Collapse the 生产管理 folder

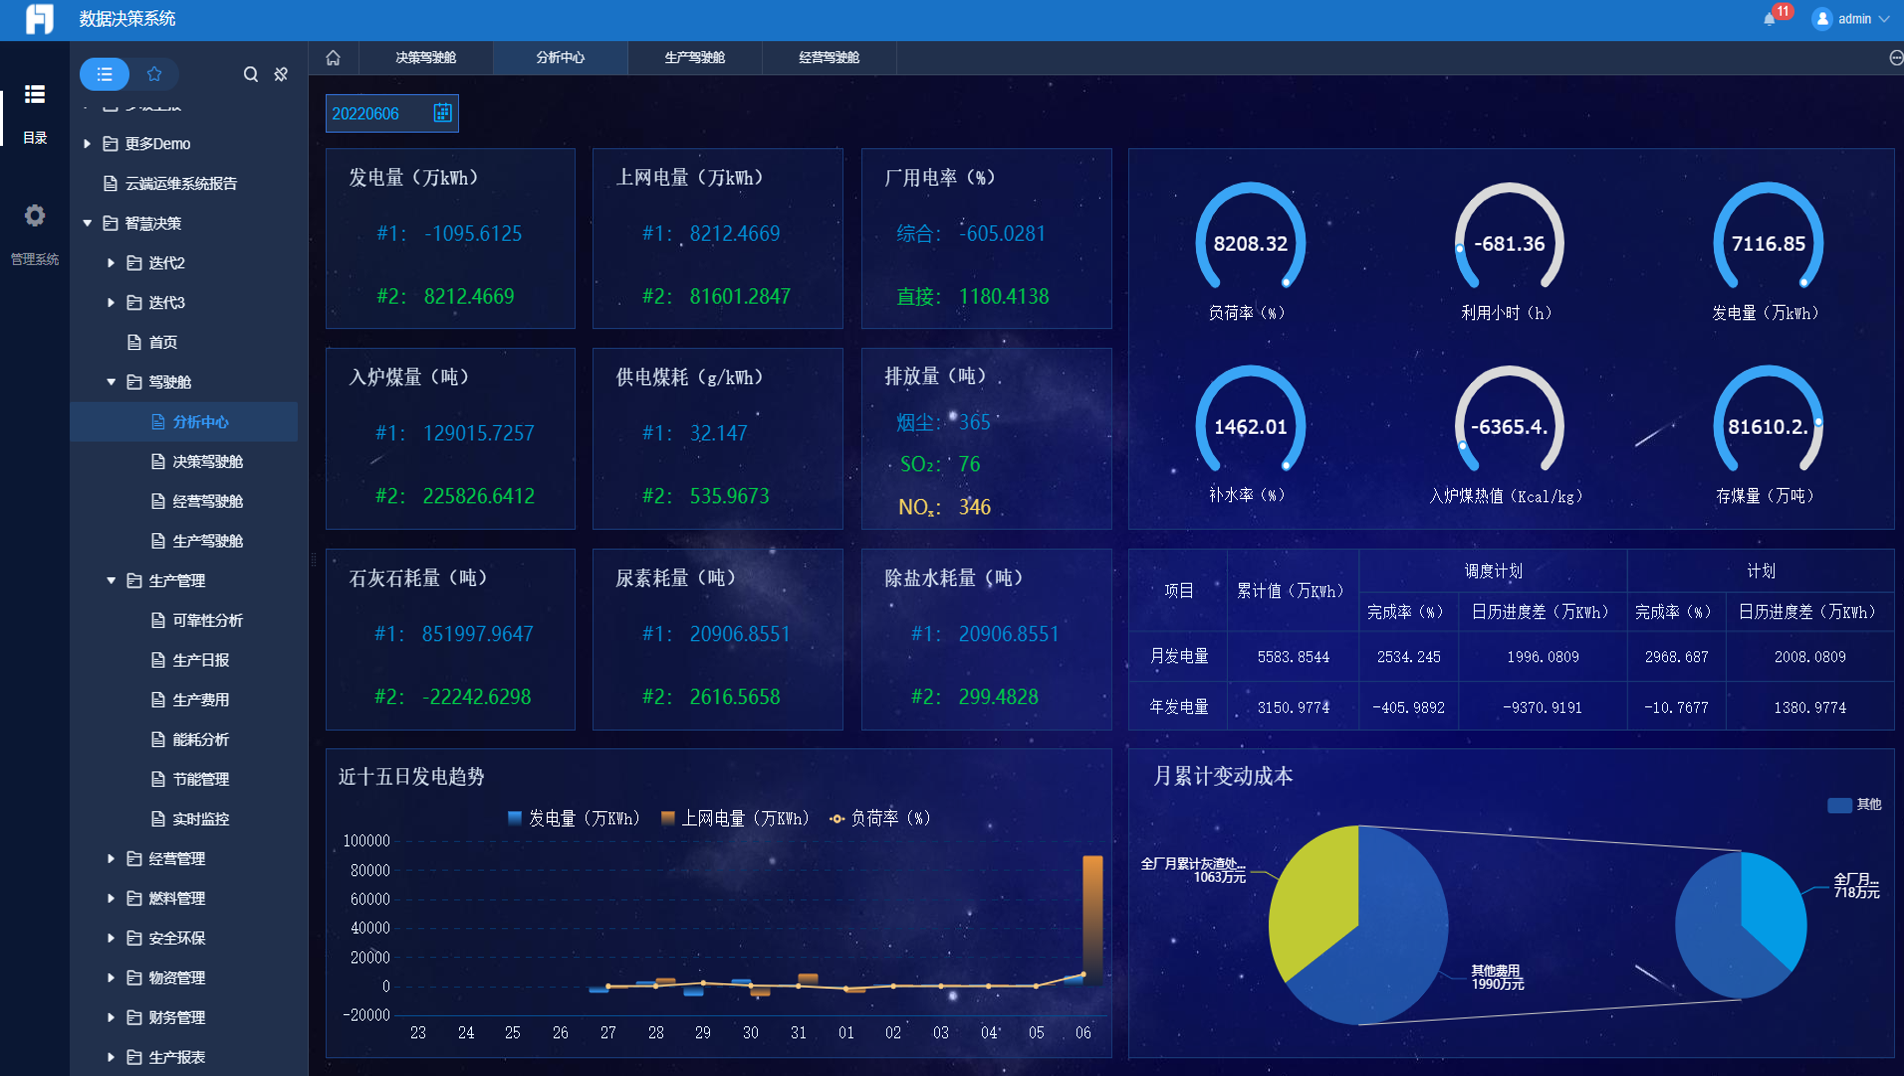(x=111, y=580)
